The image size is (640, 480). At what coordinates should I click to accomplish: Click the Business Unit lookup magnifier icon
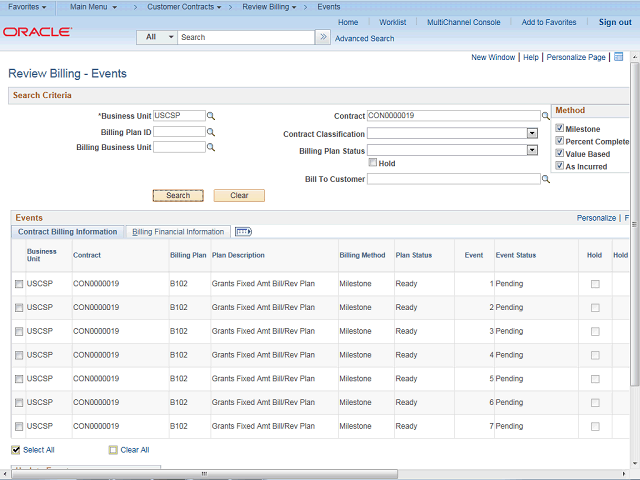click(211, 116)
